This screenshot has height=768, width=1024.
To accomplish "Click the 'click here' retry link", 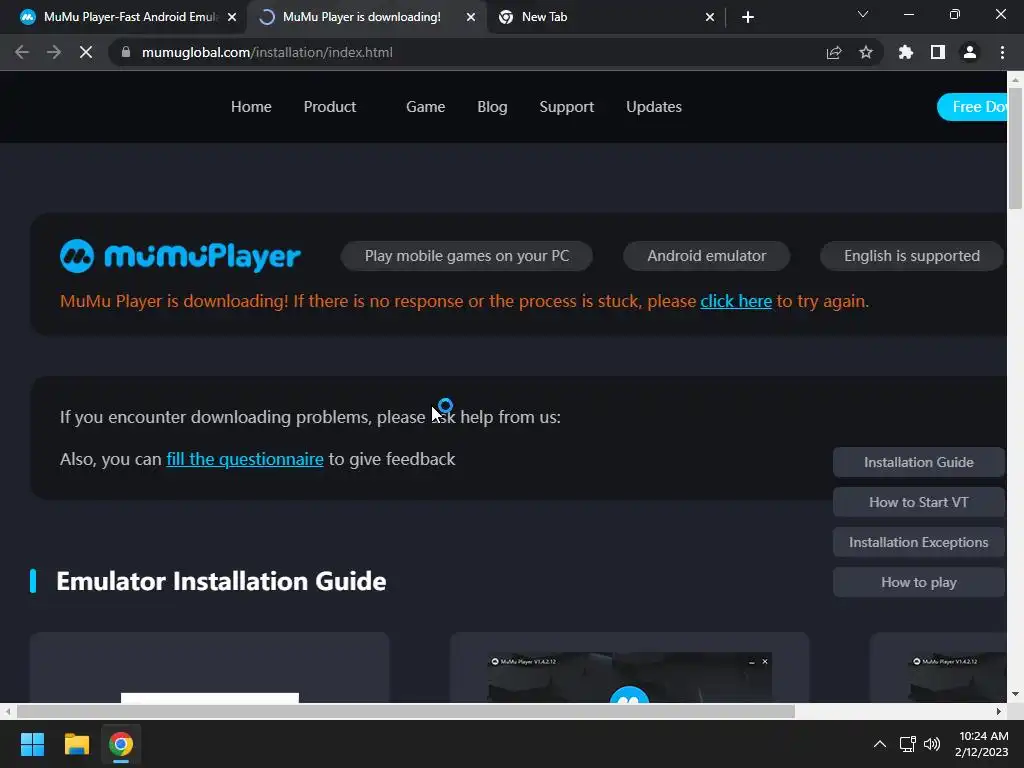I will click(x=736, y=301).
